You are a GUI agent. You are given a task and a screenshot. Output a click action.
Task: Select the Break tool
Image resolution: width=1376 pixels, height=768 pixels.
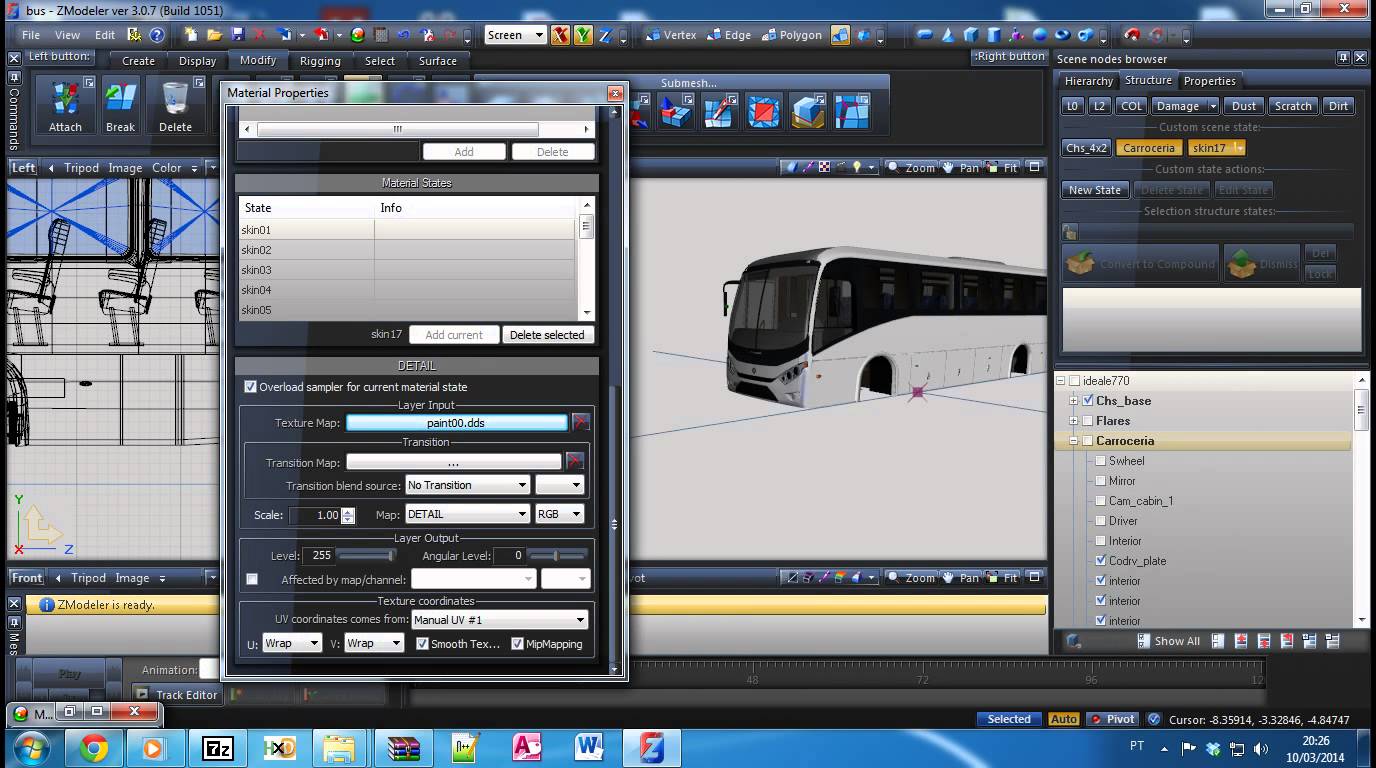(x=121, y=105)
